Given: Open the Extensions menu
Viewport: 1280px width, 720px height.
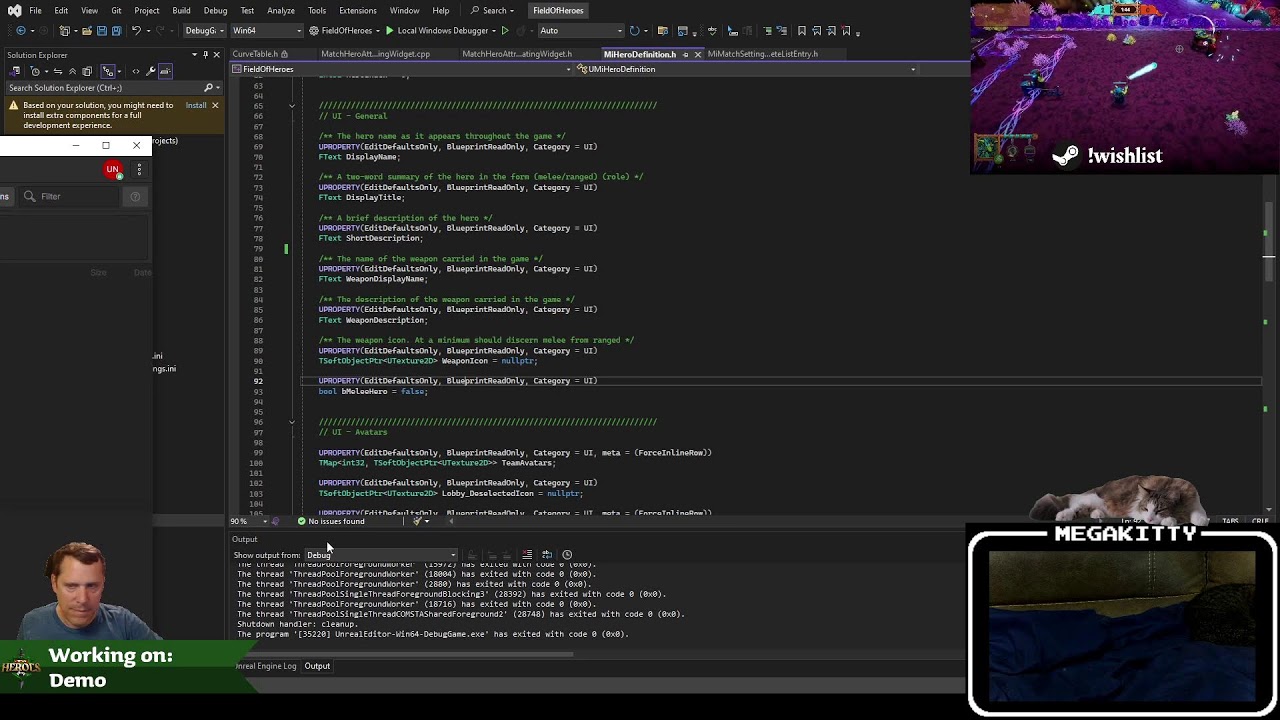Looking at the screenshot, I should tap(357, 10).
